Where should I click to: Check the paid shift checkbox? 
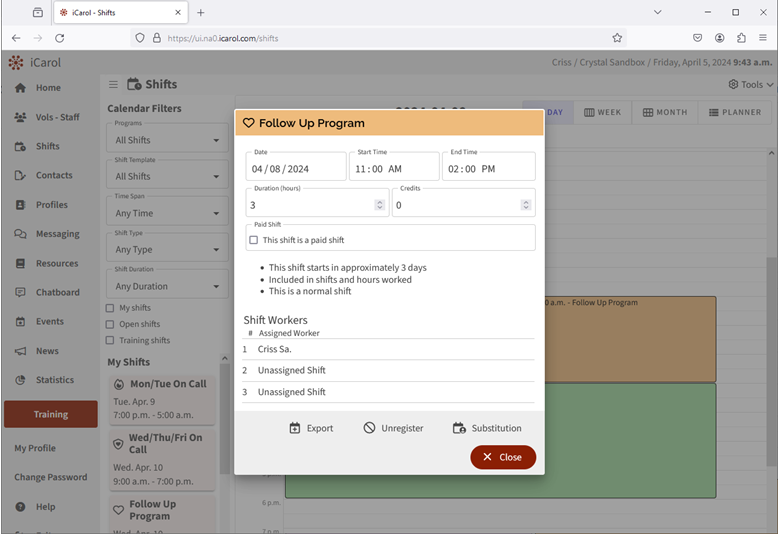[254, 240]
